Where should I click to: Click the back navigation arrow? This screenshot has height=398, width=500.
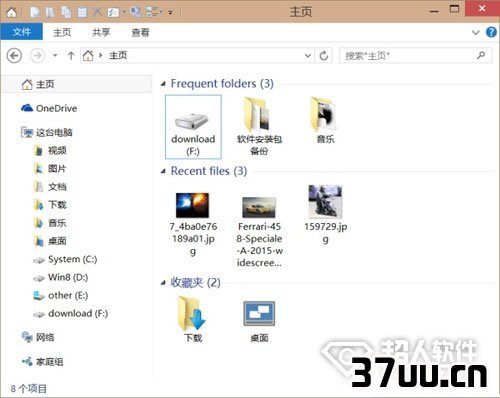14,56
